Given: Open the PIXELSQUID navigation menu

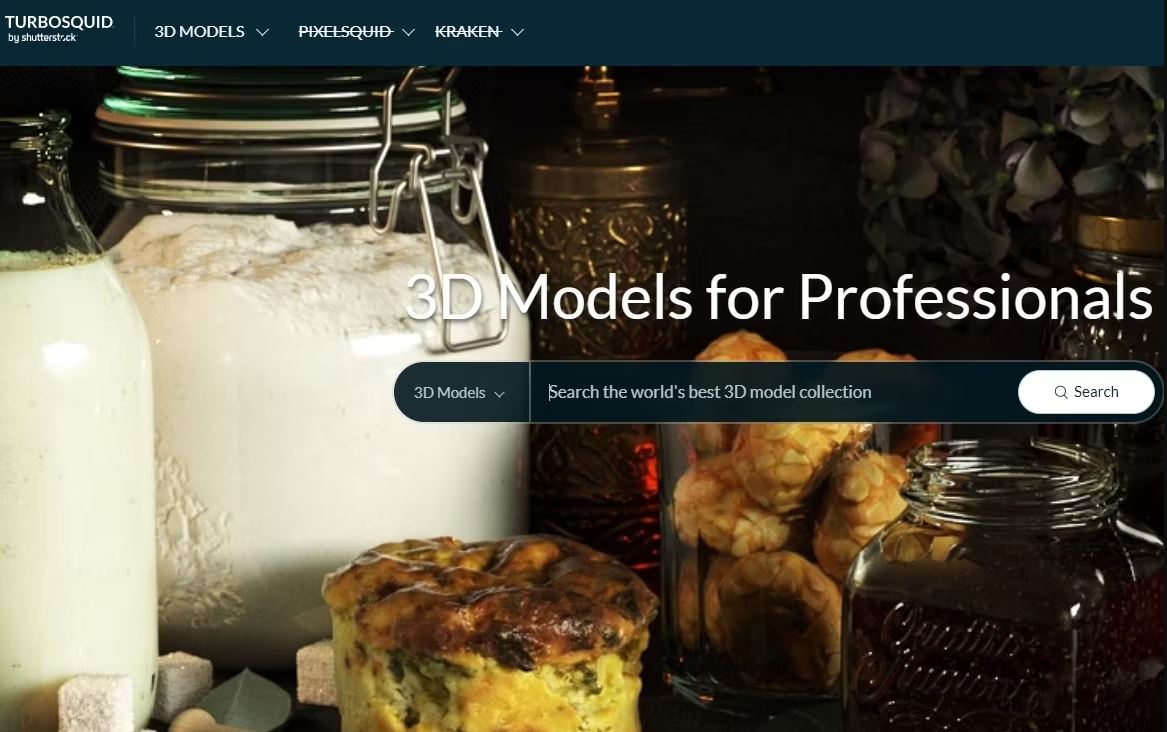Looking at the screenshot, I should (345, 32).
